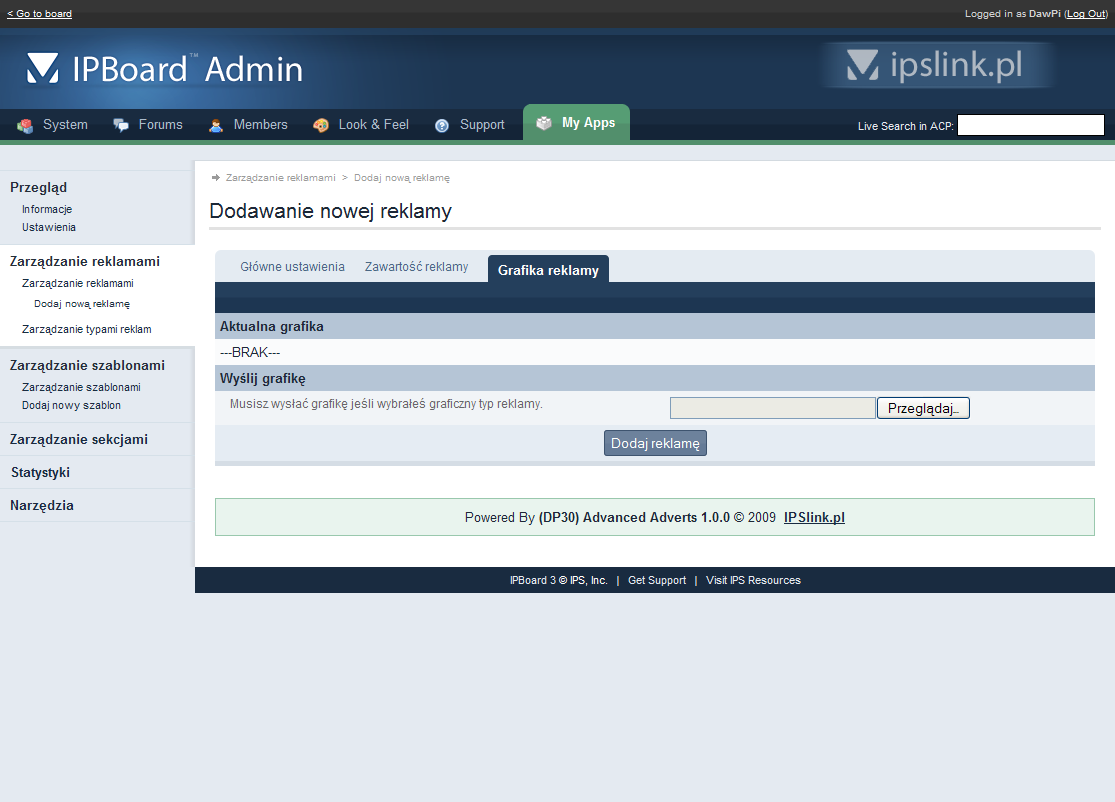The width and height of the screenshot is (1115, 802).
Task: Expand the Zarządzanie sekcjami sidebar section
Action: [x=79, y=439]
